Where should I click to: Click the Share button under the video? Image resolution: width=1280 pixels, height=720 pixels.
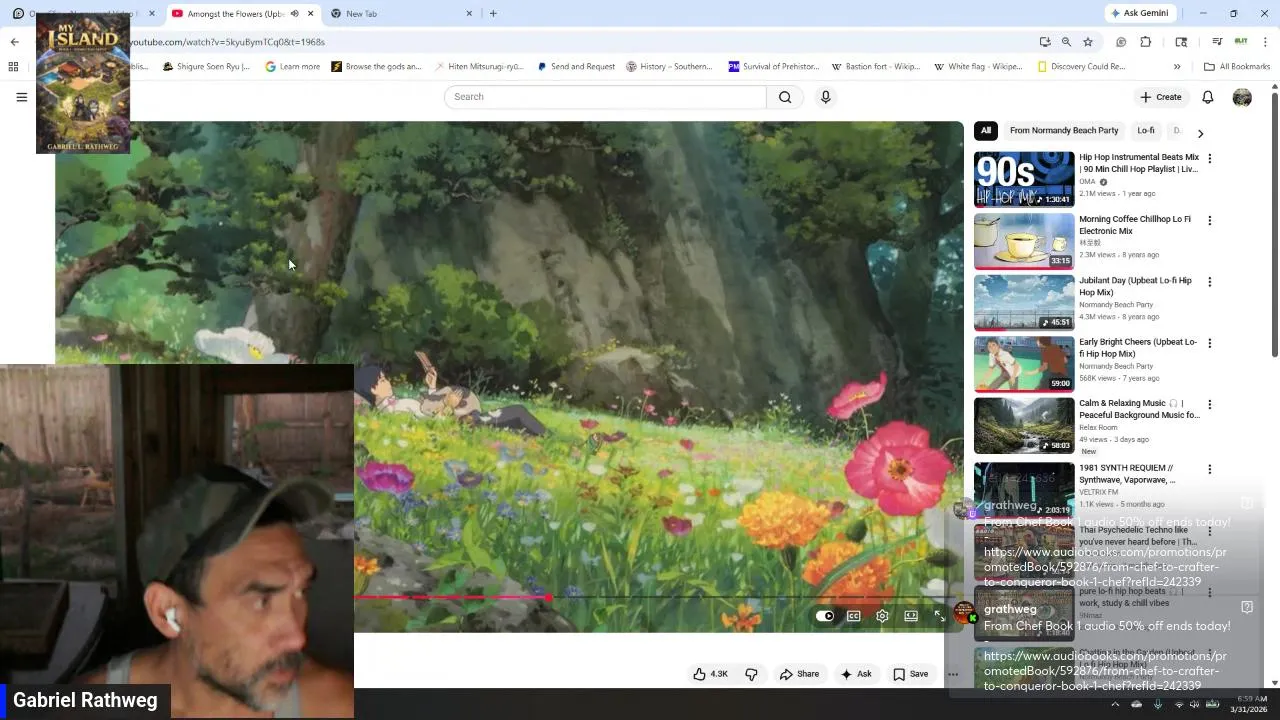coord(799,674)
